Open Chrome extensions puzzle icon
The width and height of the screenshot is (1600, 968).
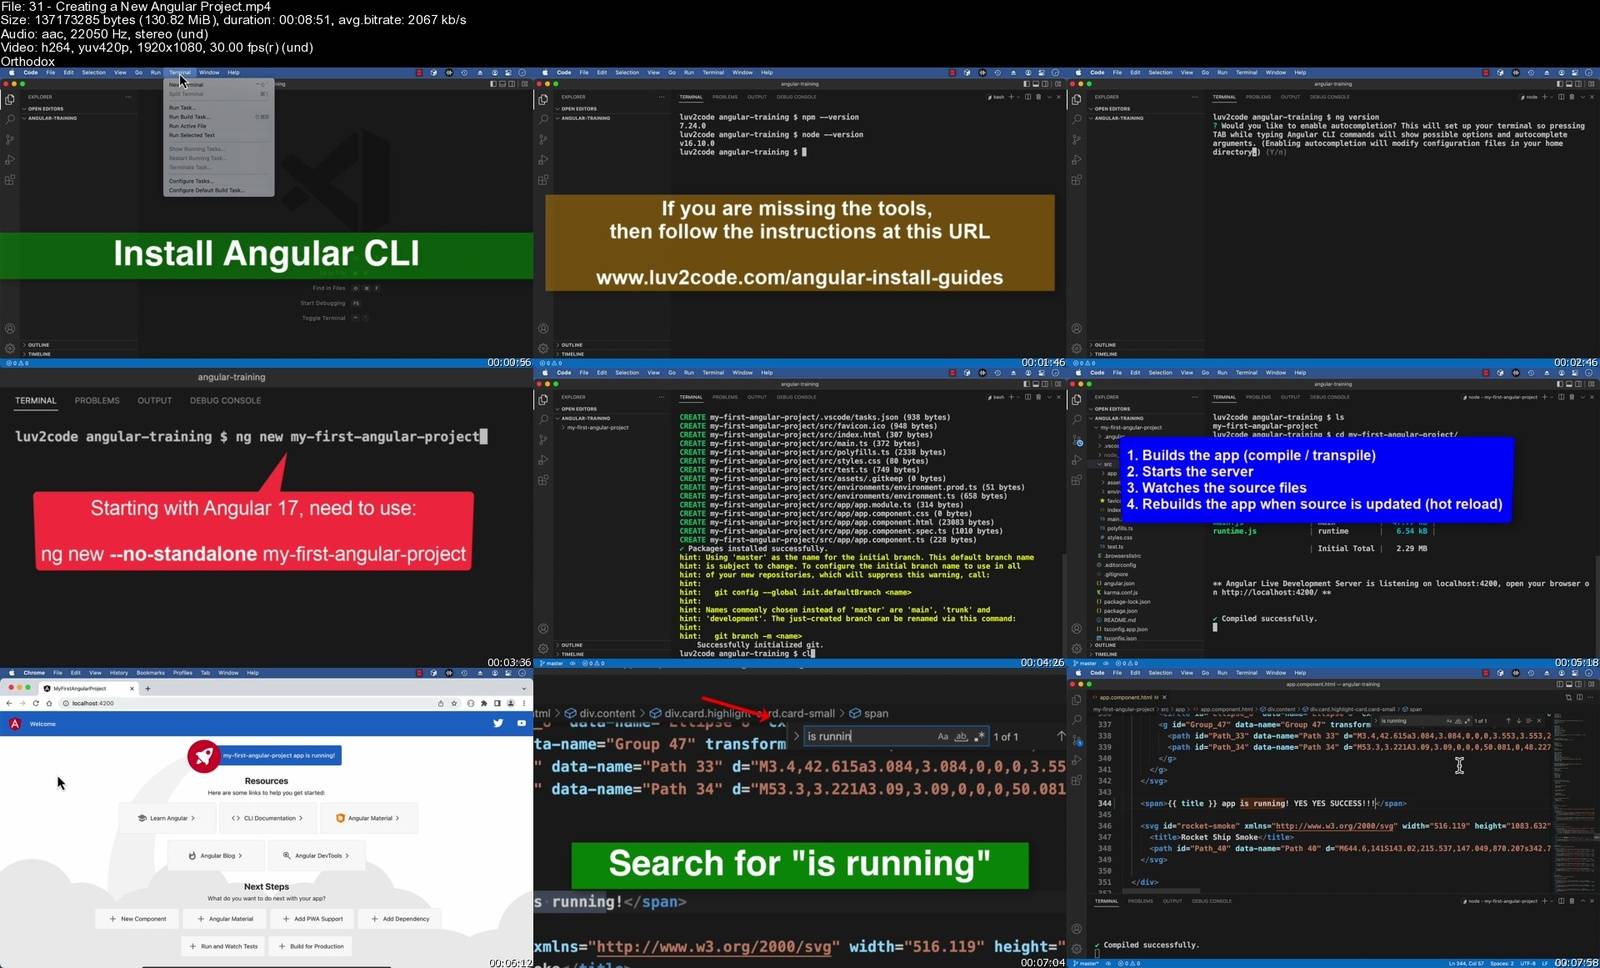484,703
